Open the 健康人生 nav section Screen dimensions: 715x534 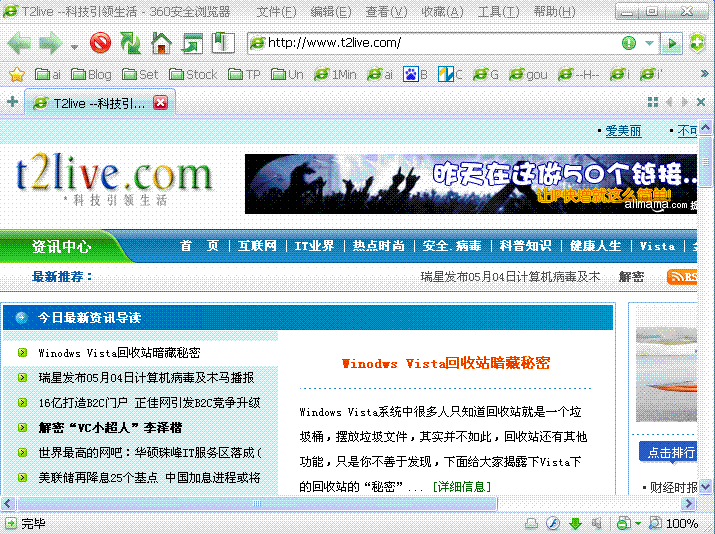click(x=596, y=246)
